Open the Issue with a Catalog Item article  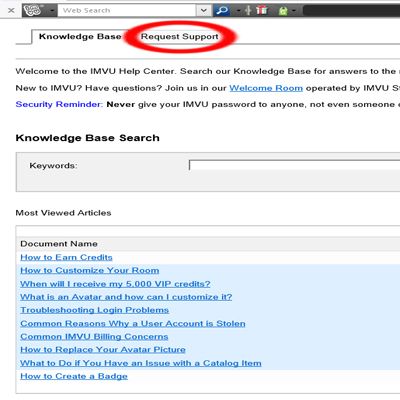tap(141, 363)
